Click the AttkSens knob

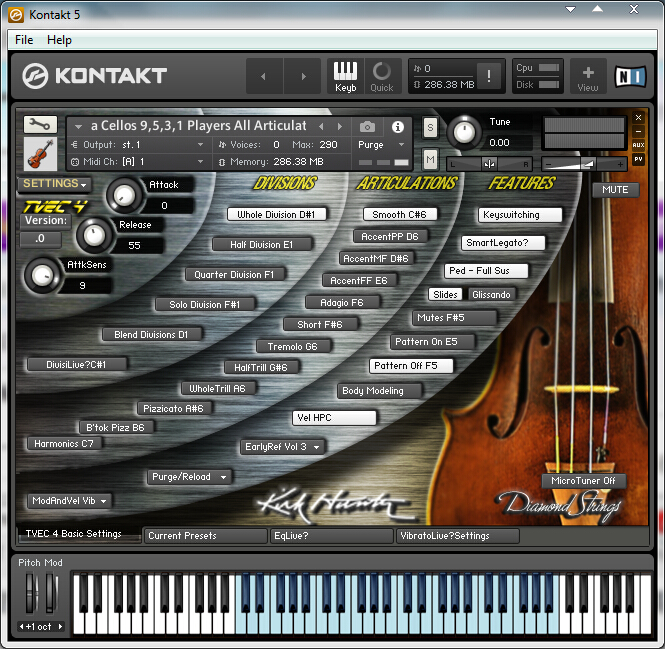click(42, 276)
